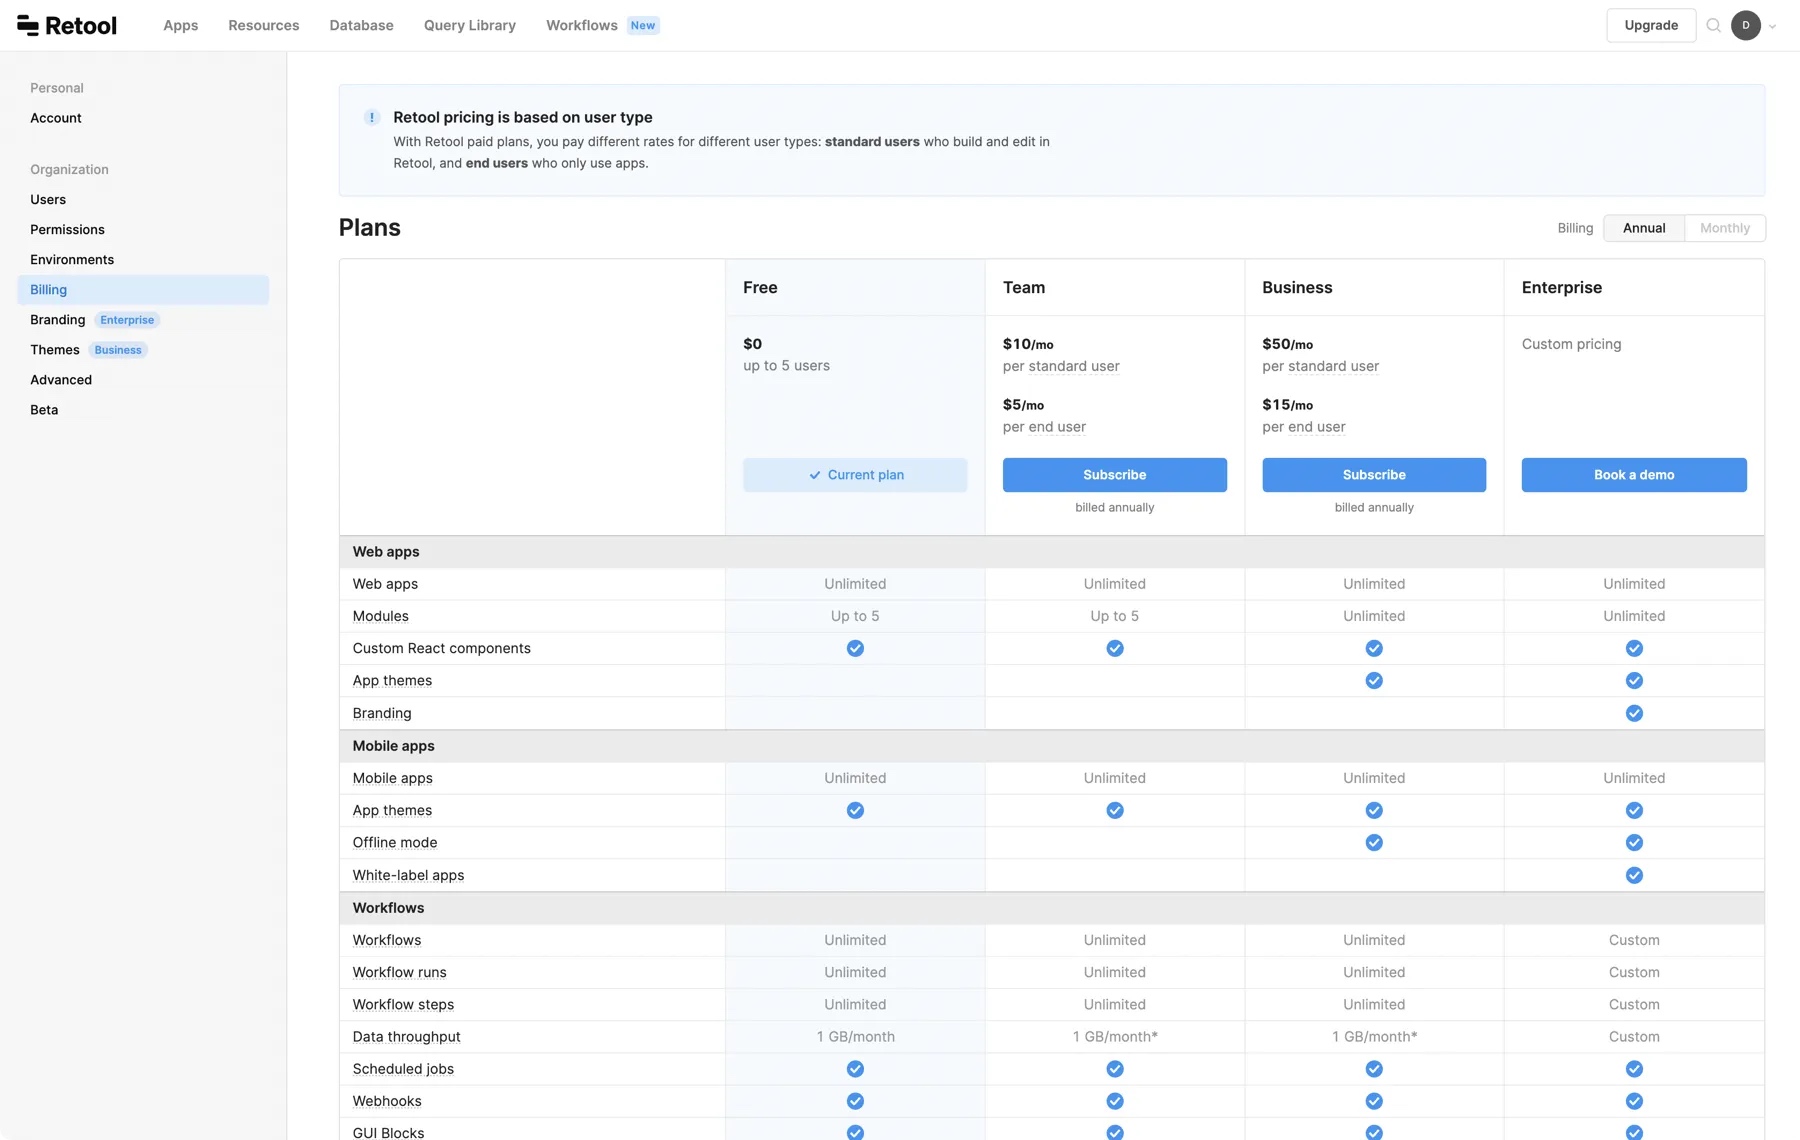The image size is (1800, 1140).
Task: Click Team plan Custom React components checkmark
Action: pyautogui.click(x=1114, y=648)
